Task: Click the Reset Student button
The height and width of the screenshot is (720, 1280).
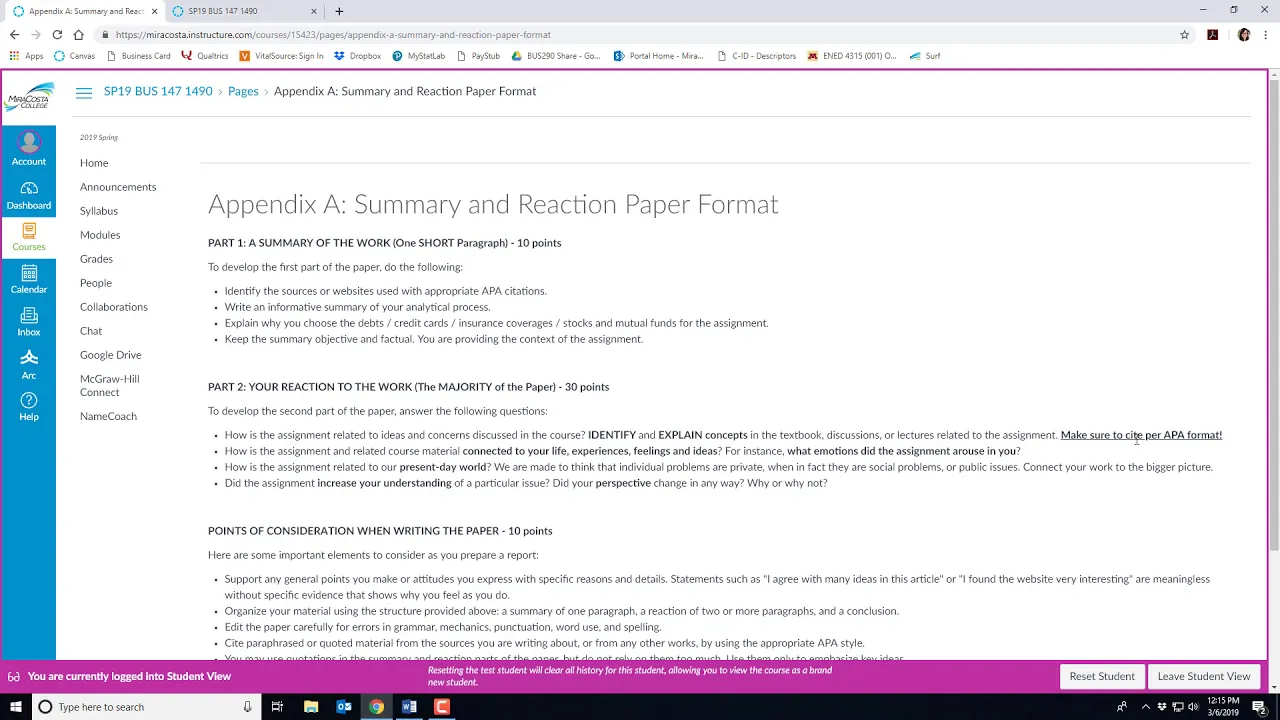Action: coord(1102,676)
